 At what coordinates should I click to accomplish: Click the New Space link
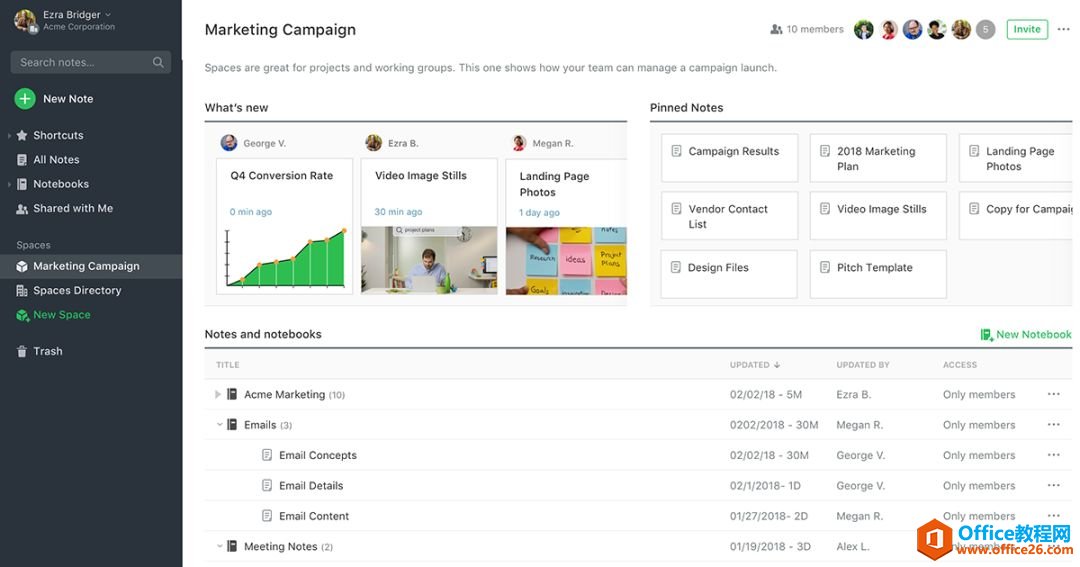coord(62,315)
